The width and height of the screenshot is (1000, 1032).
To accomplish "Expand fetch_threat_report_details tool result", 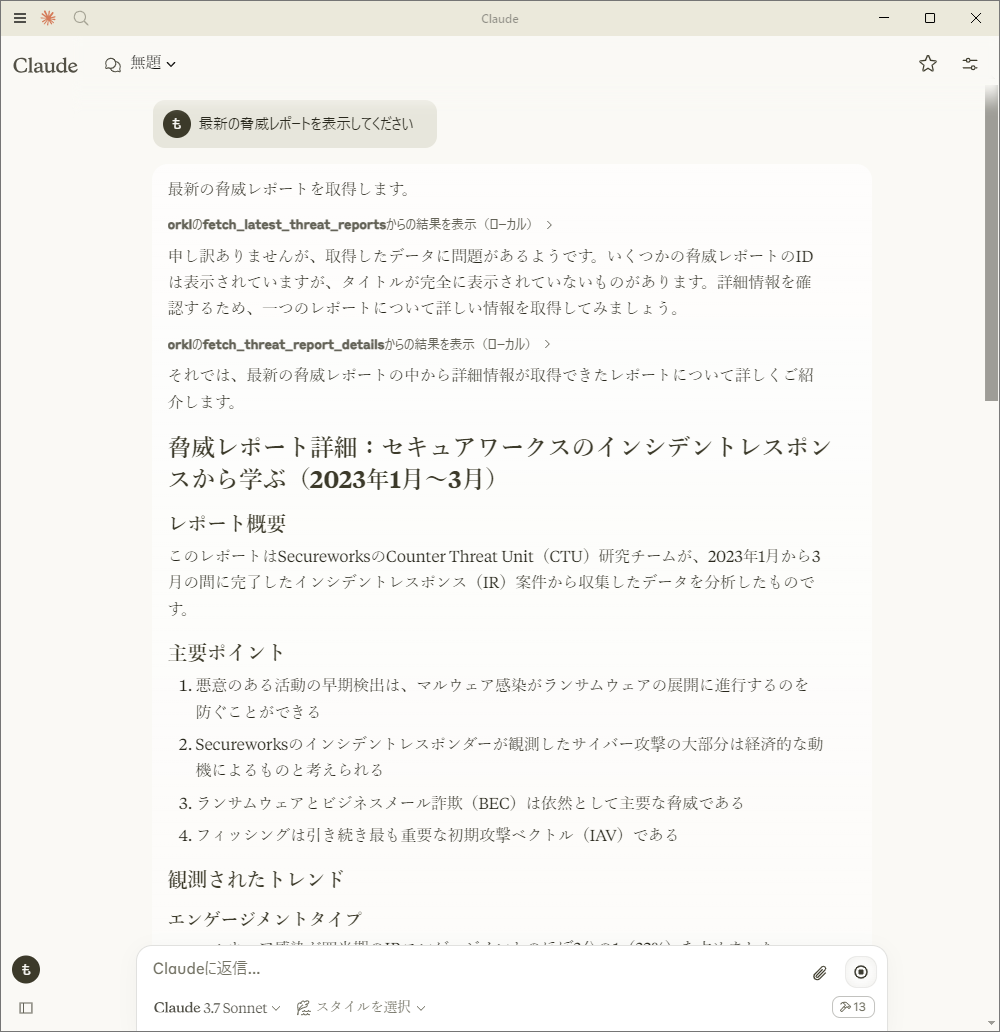I will tap(359, 344).
